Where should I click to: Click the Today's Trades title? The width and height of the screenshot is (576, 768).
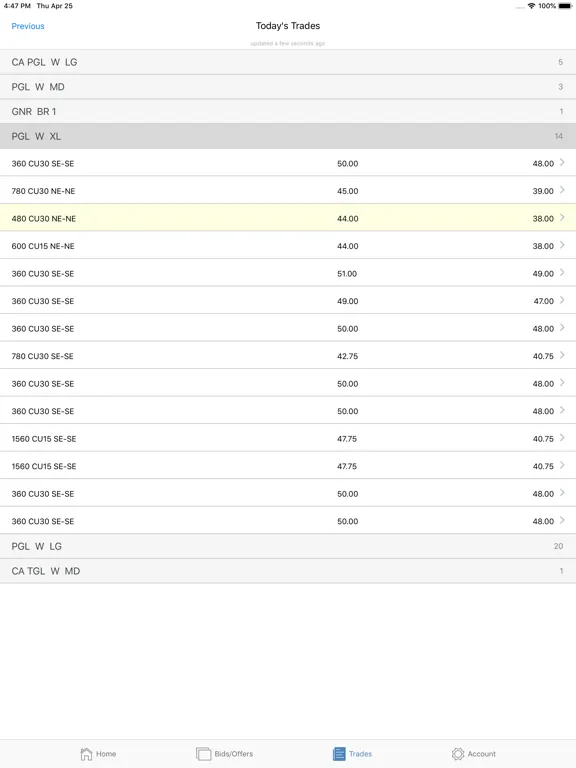288,26
